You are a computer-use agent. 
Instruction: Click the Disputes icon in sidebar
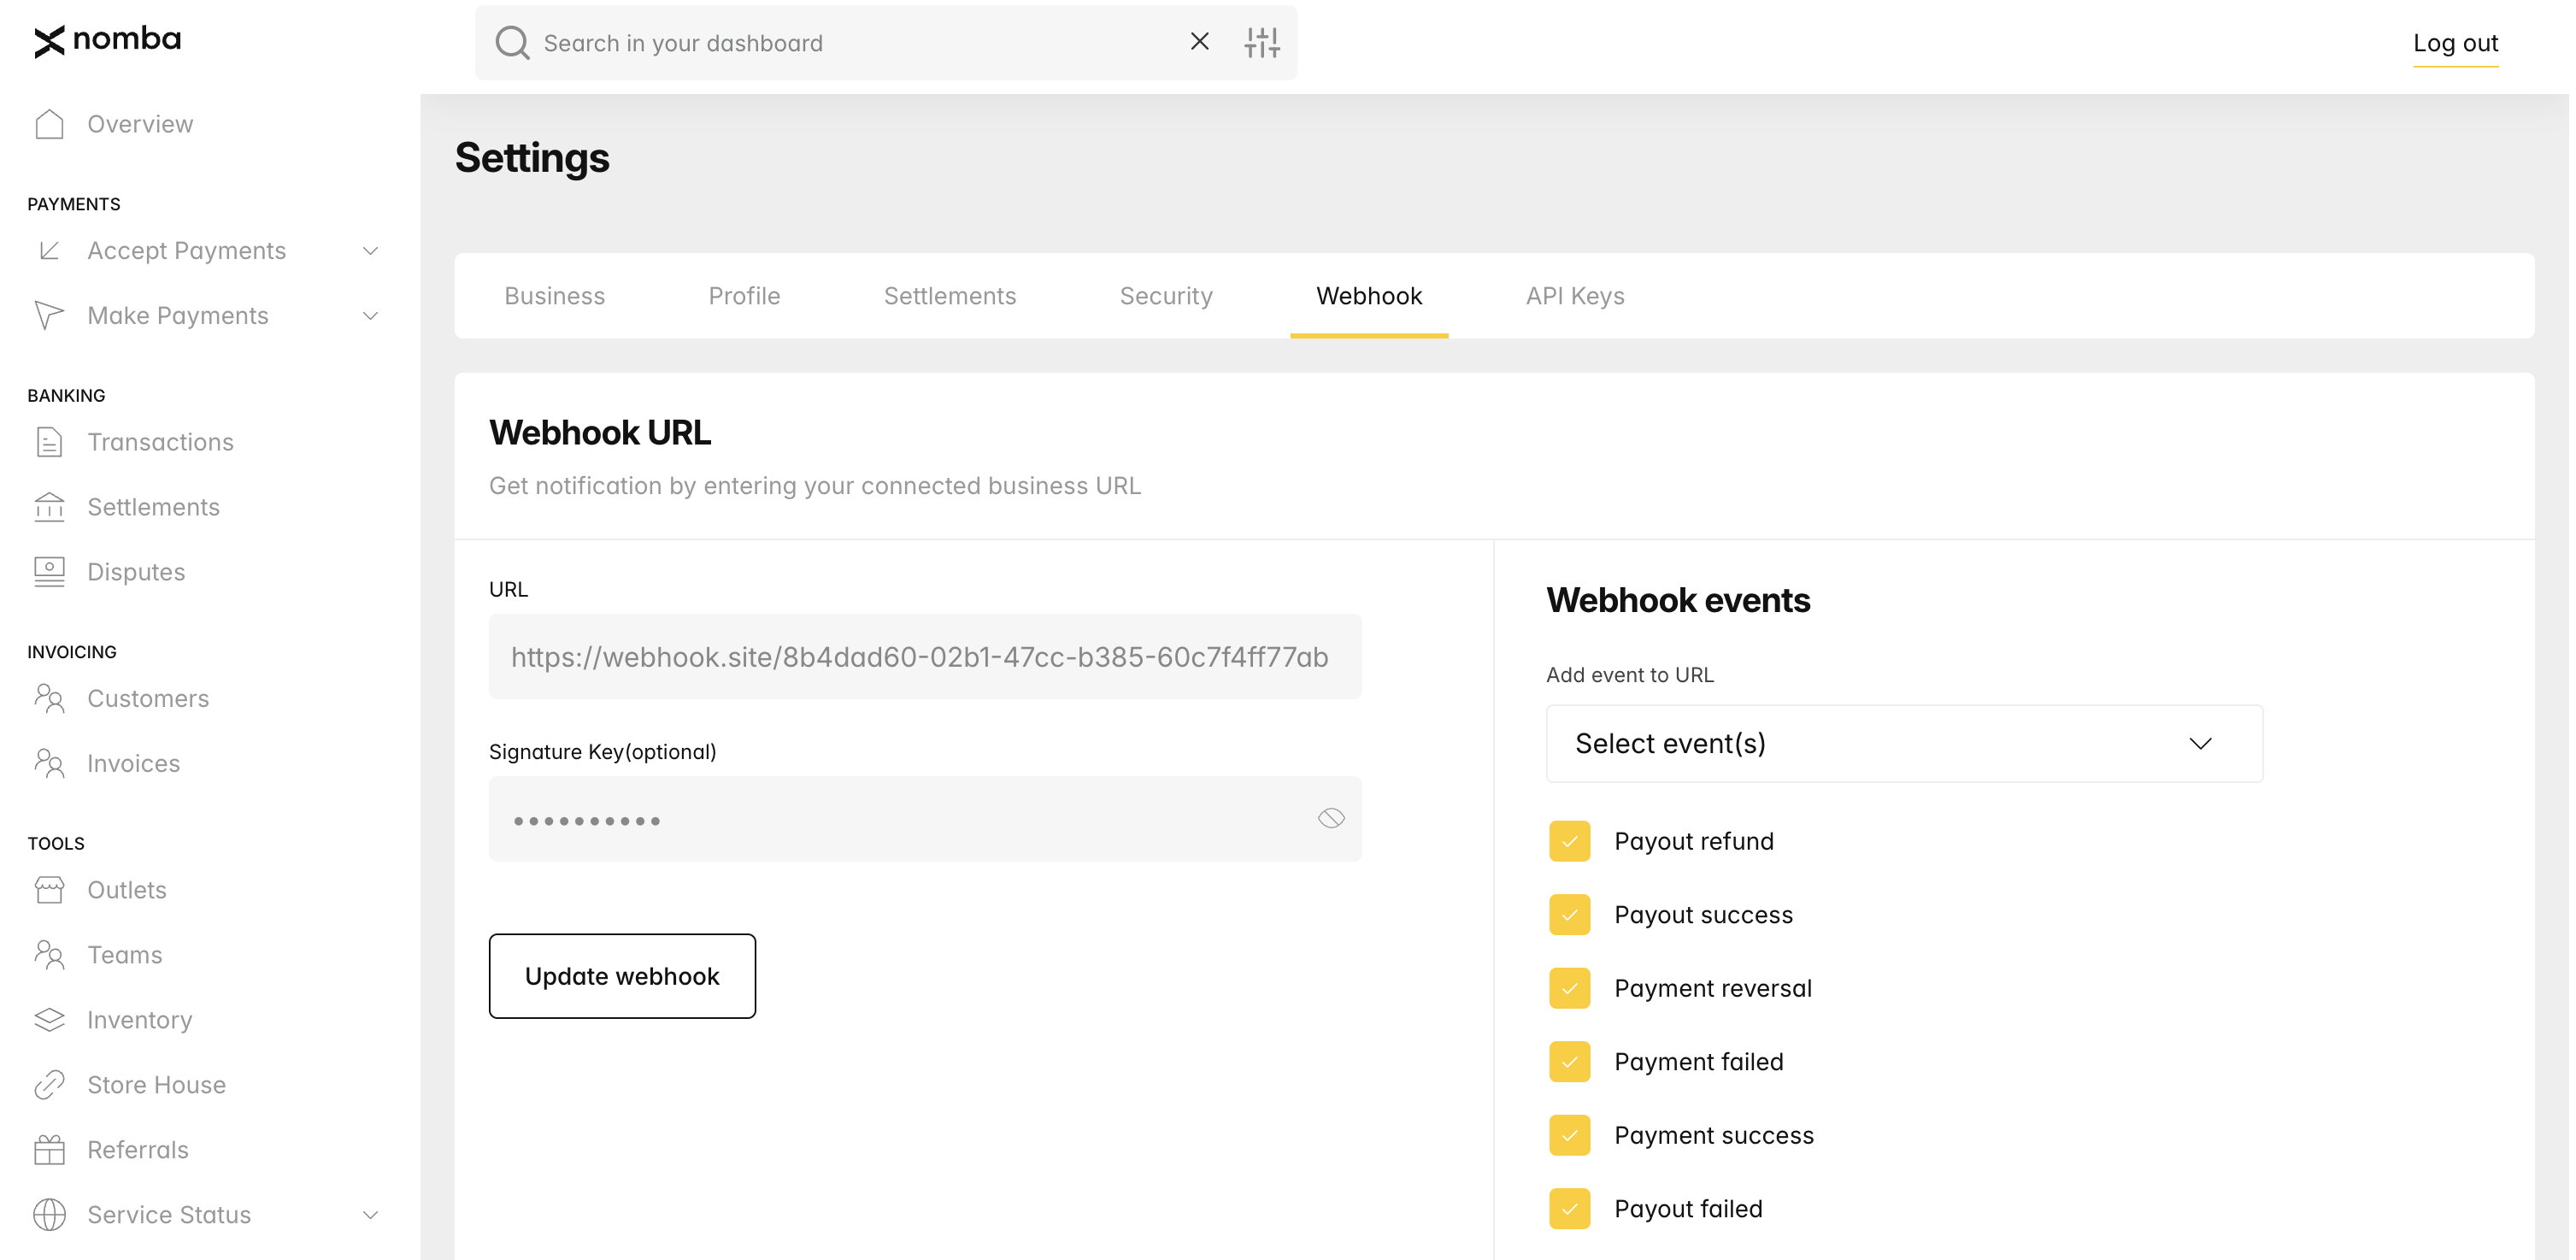(49, 573)
